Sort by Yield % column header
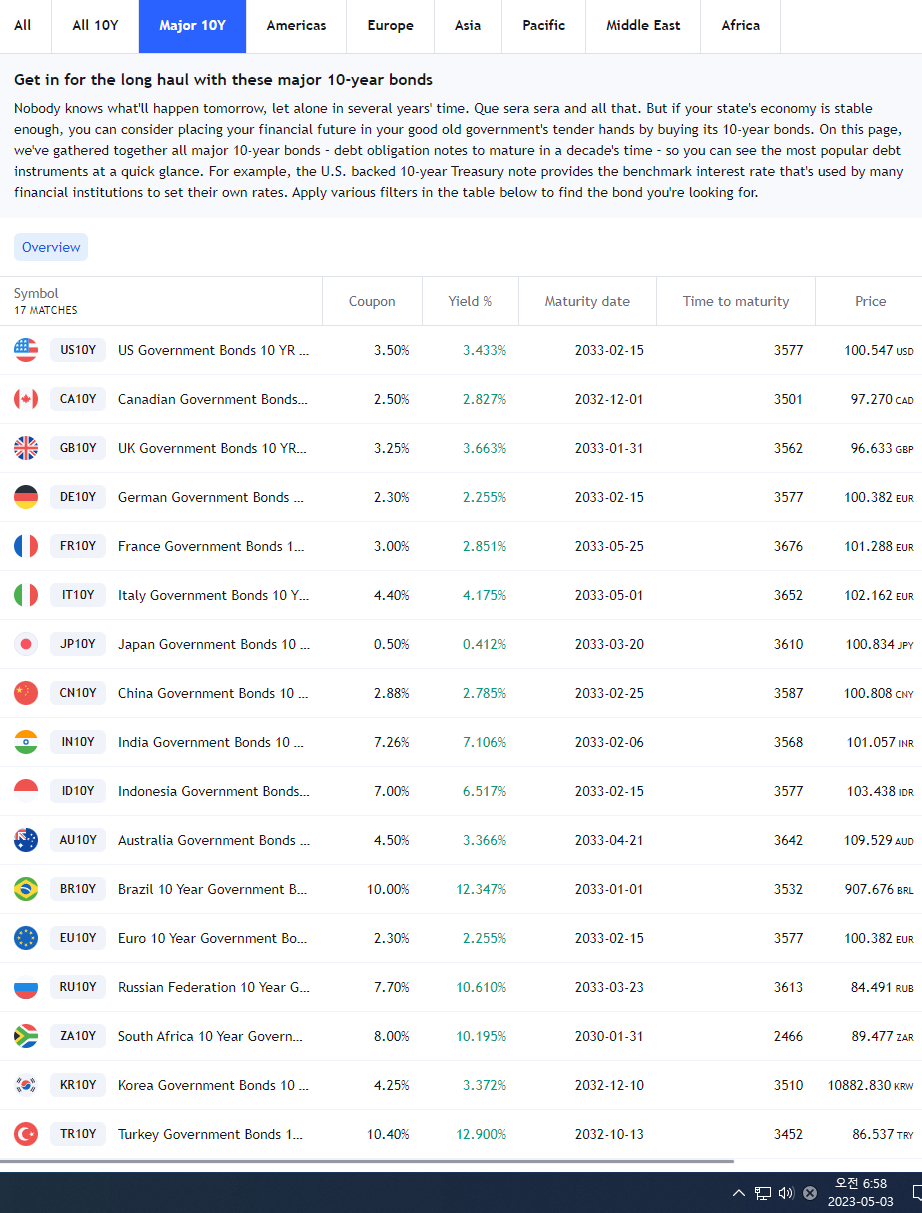 click(470, 301)
